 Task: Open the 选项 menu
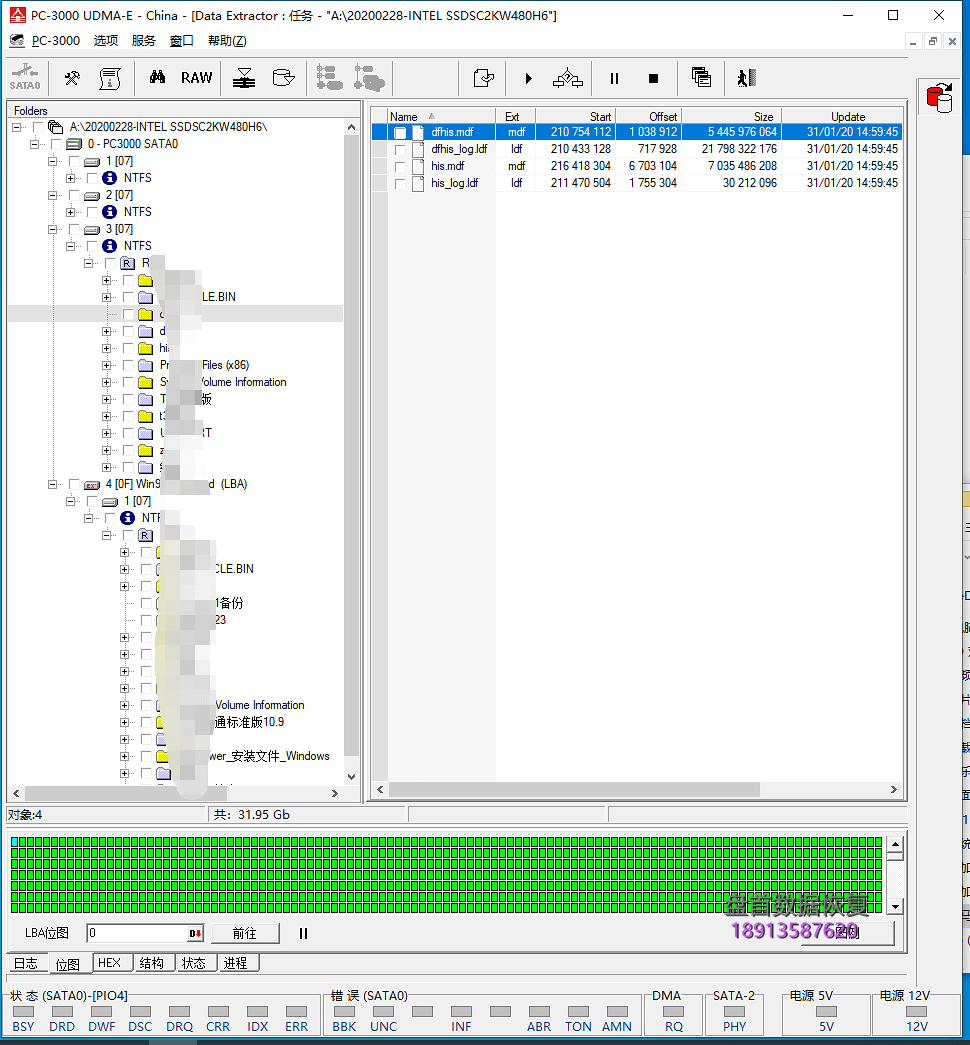click(105, 41)
